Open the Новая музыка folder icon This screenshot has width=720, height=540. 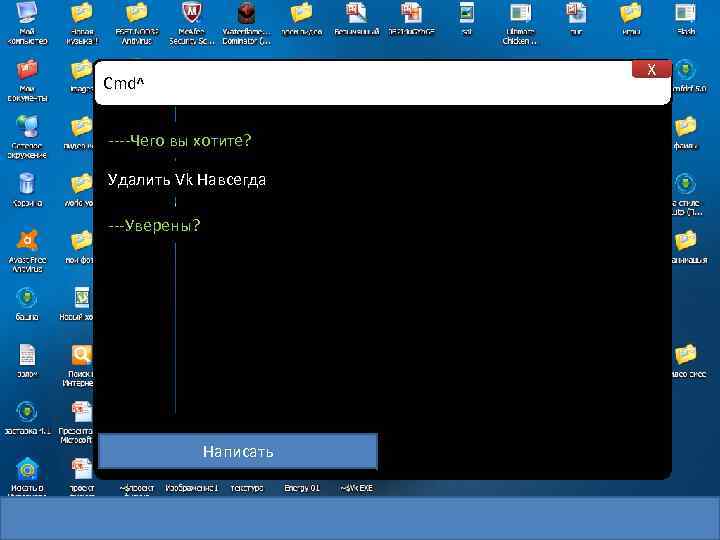click(x=82, y=23)
